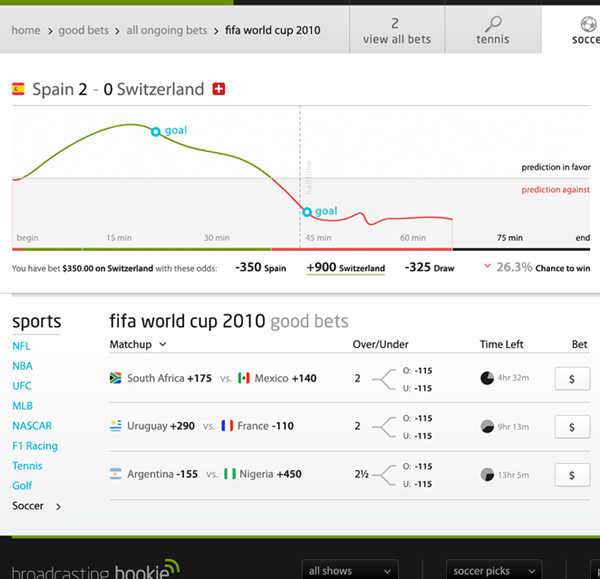Click the 9hr 13m time pie icon

pos(487,426)
